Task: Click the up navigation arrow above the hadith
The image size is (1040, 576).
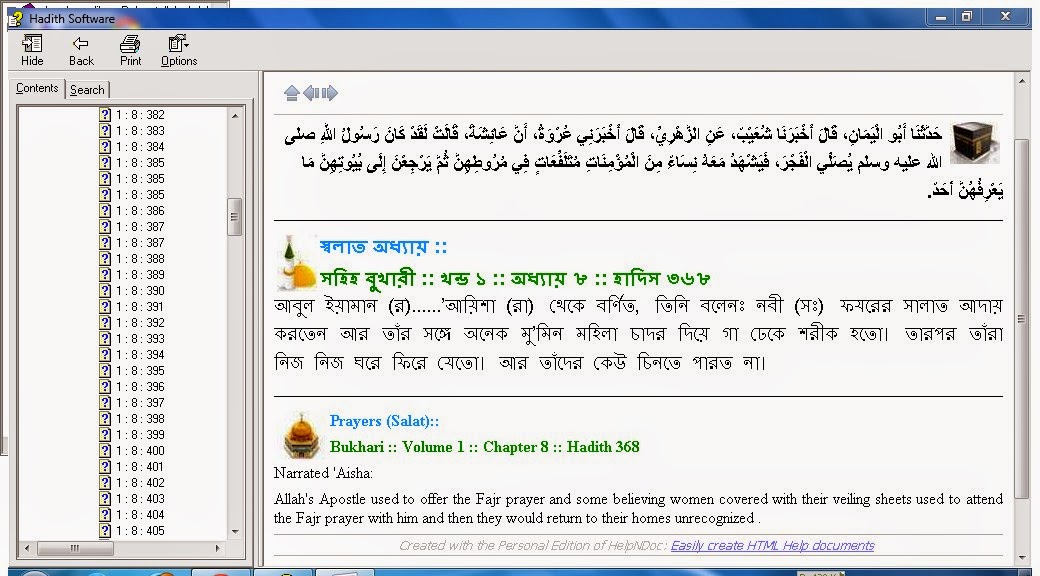Action: (291, 92)
